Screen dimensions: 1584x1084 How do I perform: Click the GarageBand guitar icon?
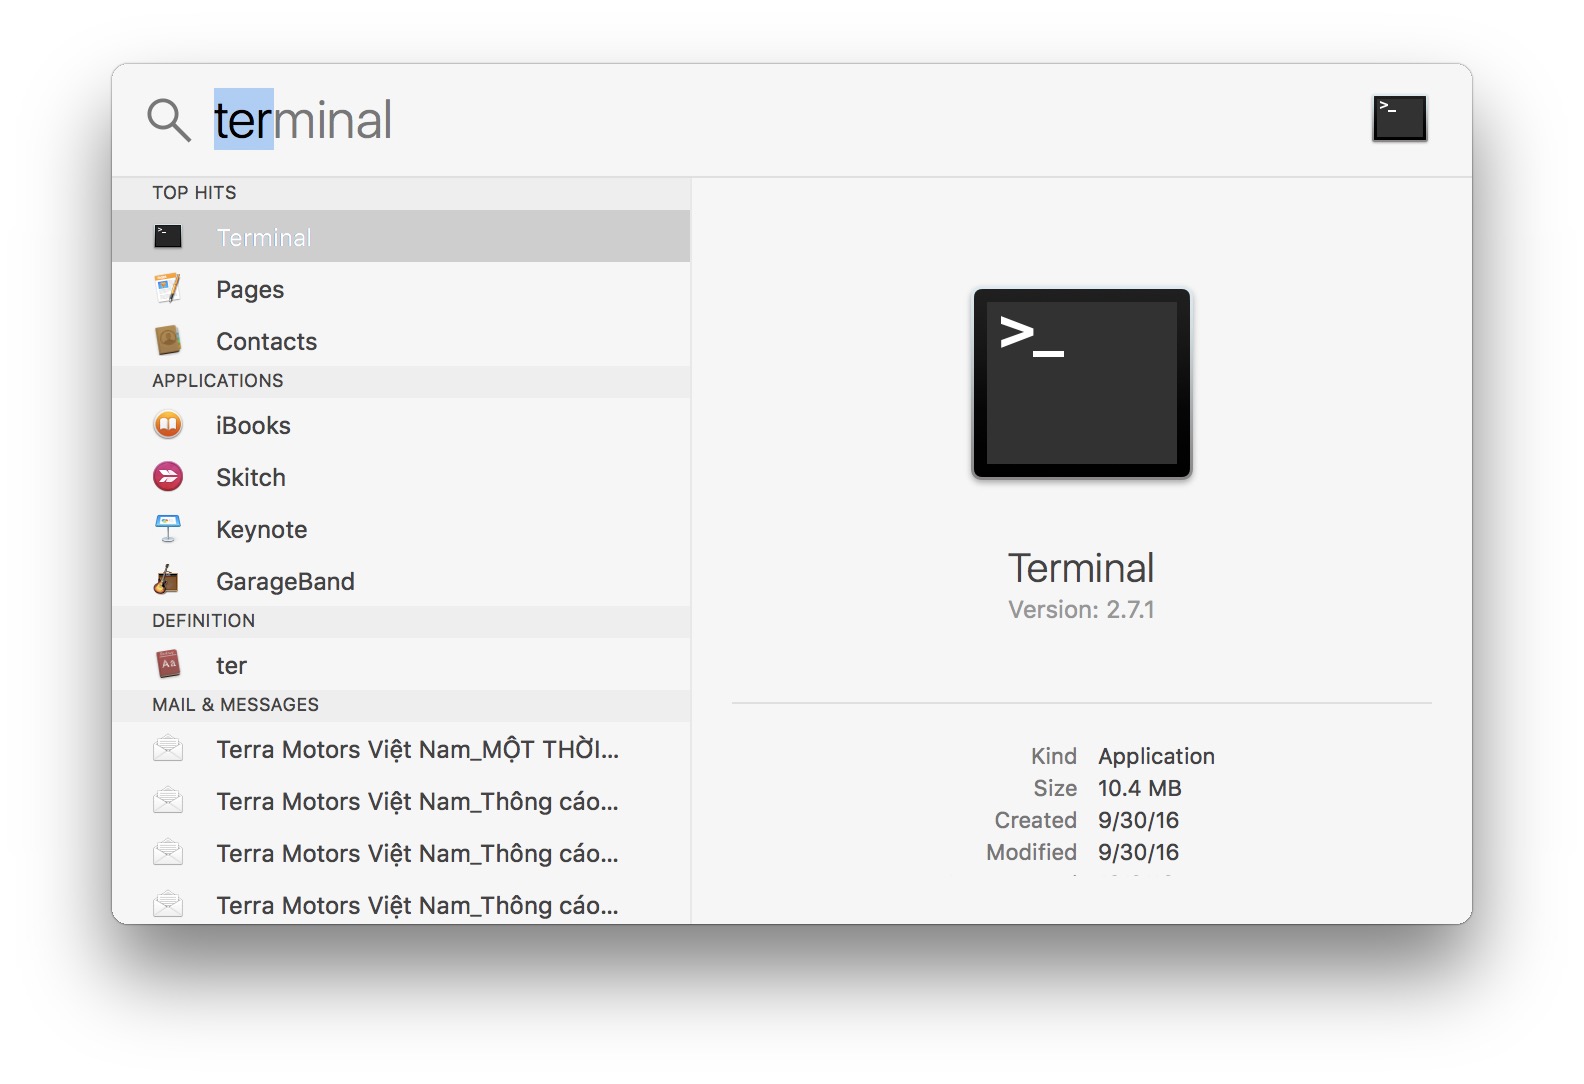click(x=168, y=580)
